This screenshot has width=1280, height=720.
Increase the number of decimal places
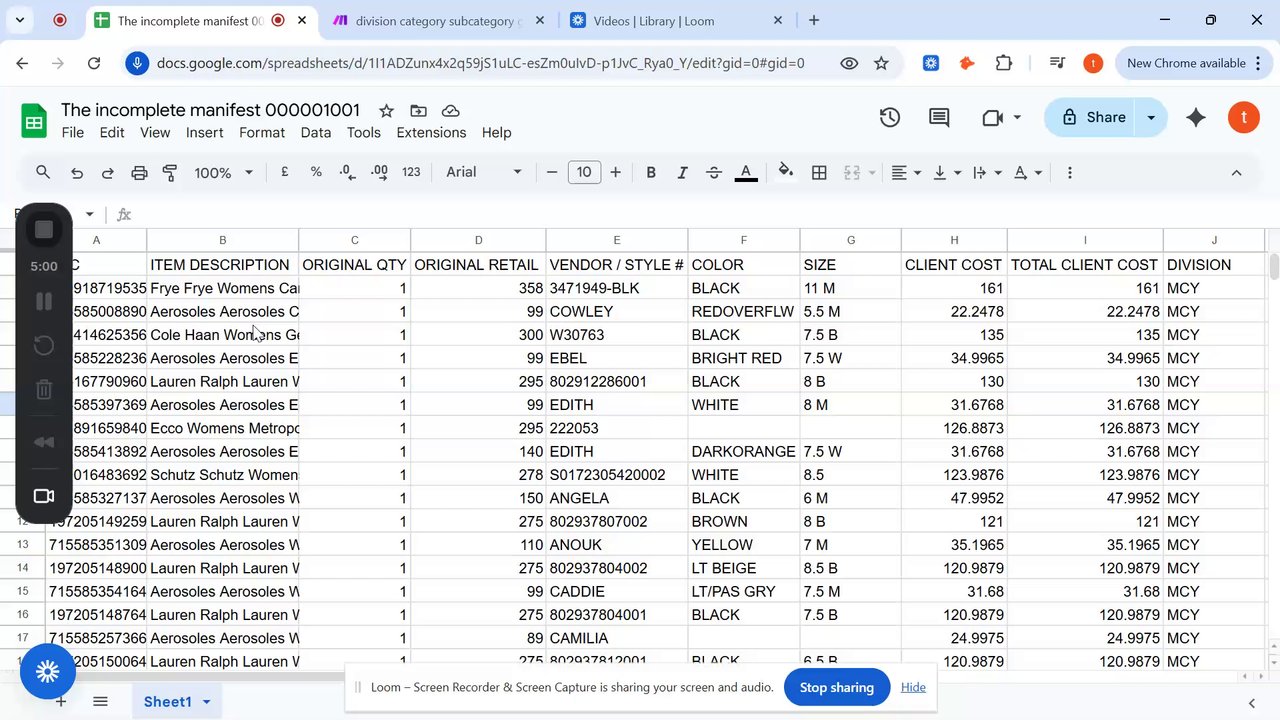(379, 172)
